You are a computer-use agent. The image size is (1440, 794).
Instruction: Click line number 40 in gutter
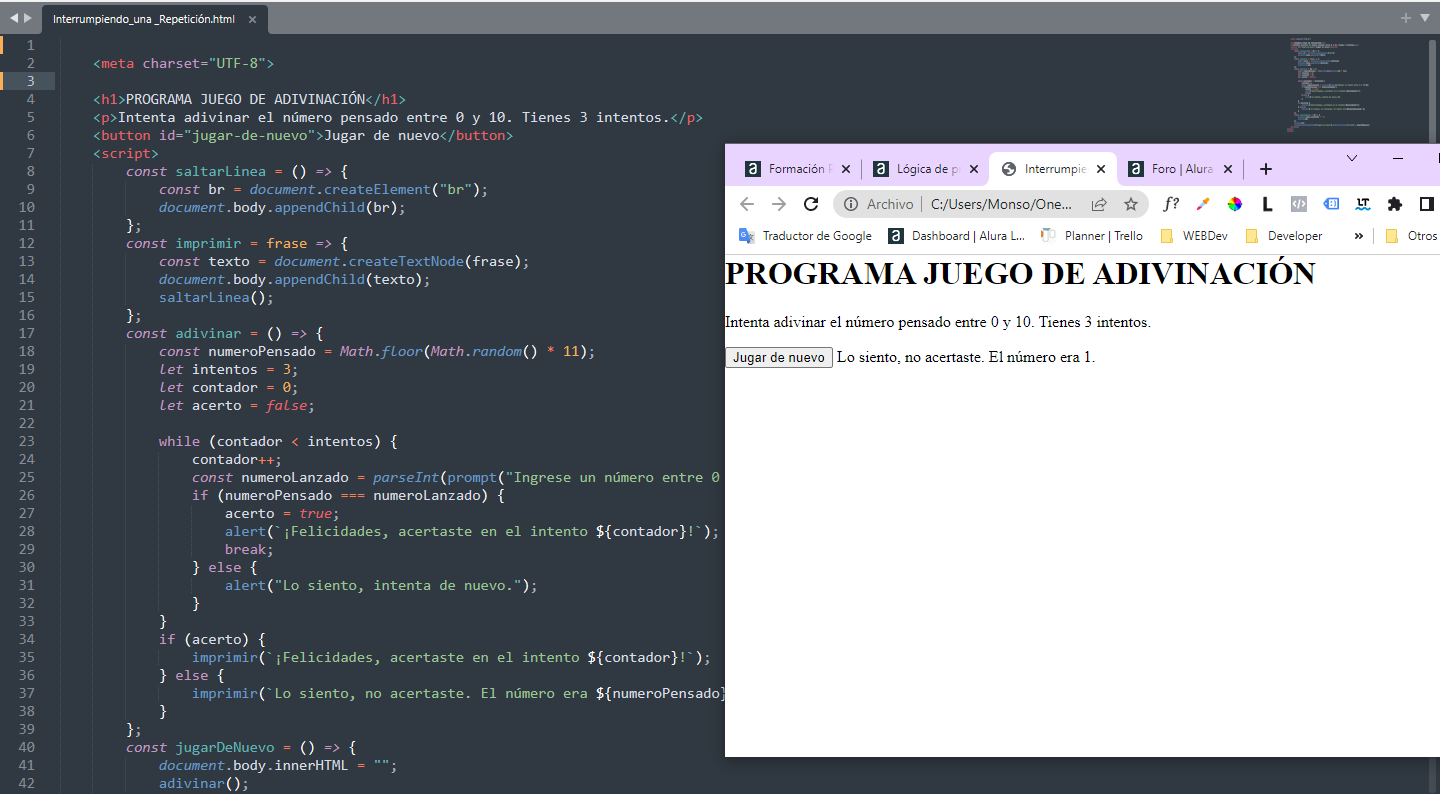[27, 747]
